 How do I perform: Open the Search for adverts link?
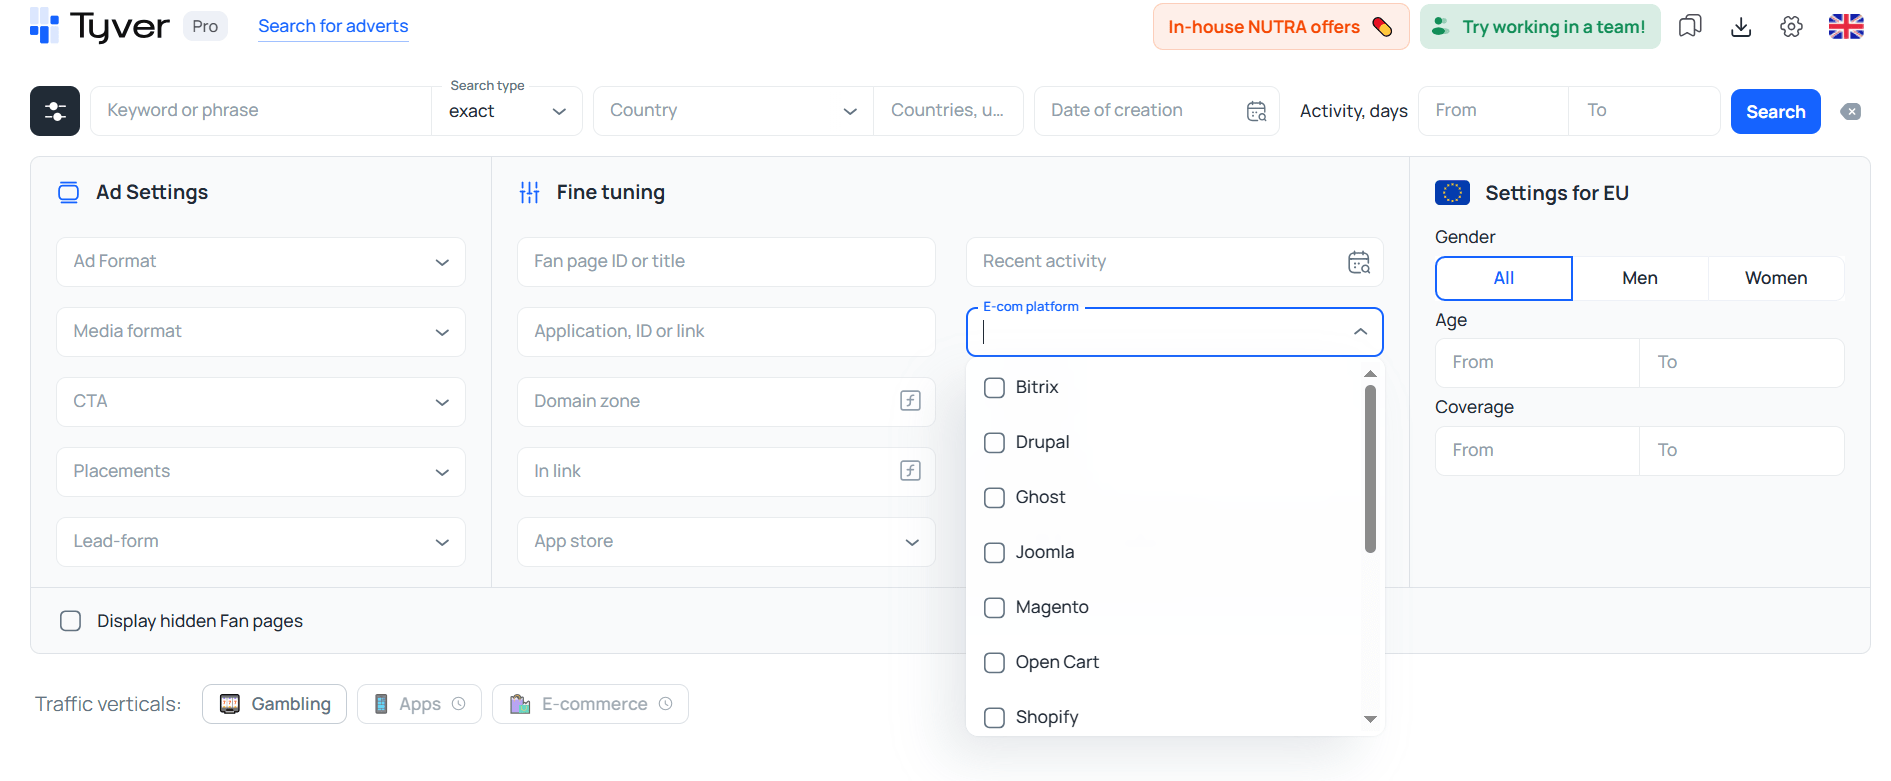pyautogui.click(x=333, y=26)
